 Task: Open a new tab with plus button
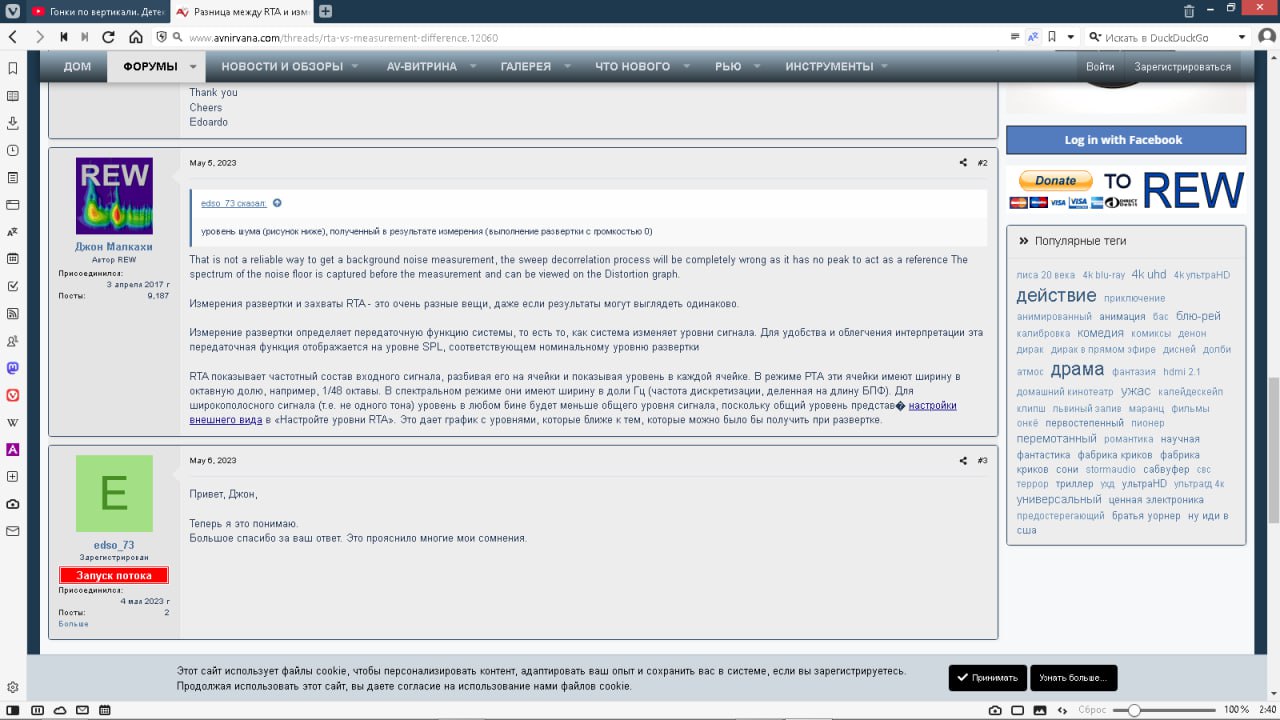326,11
